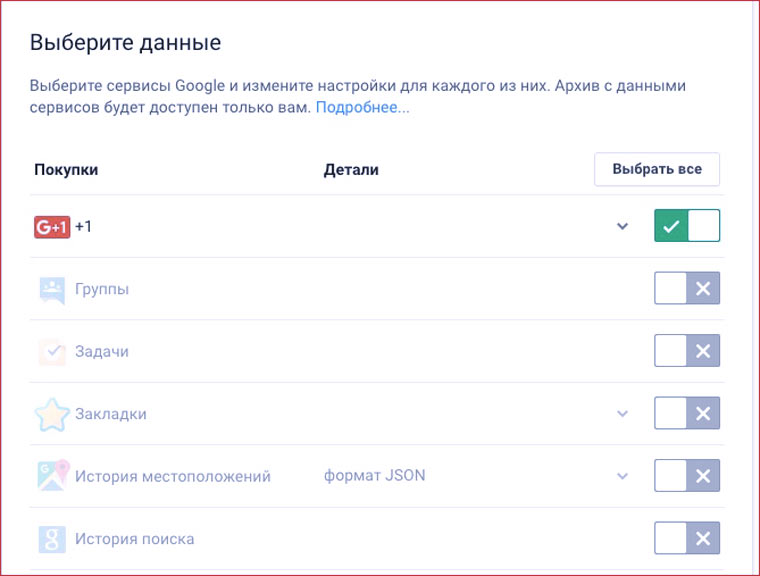Disable the +1 data toggle
760x576 pixels.
click(687, 226)
